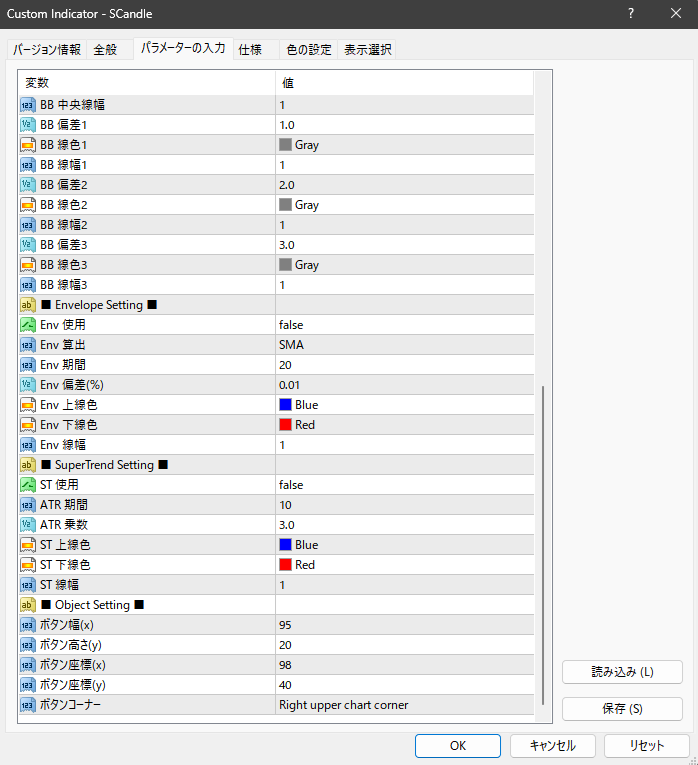Click the double-type icon beside Env 偏差(%)
Screen dimensions: 698x765
click(x=28, y=385)
